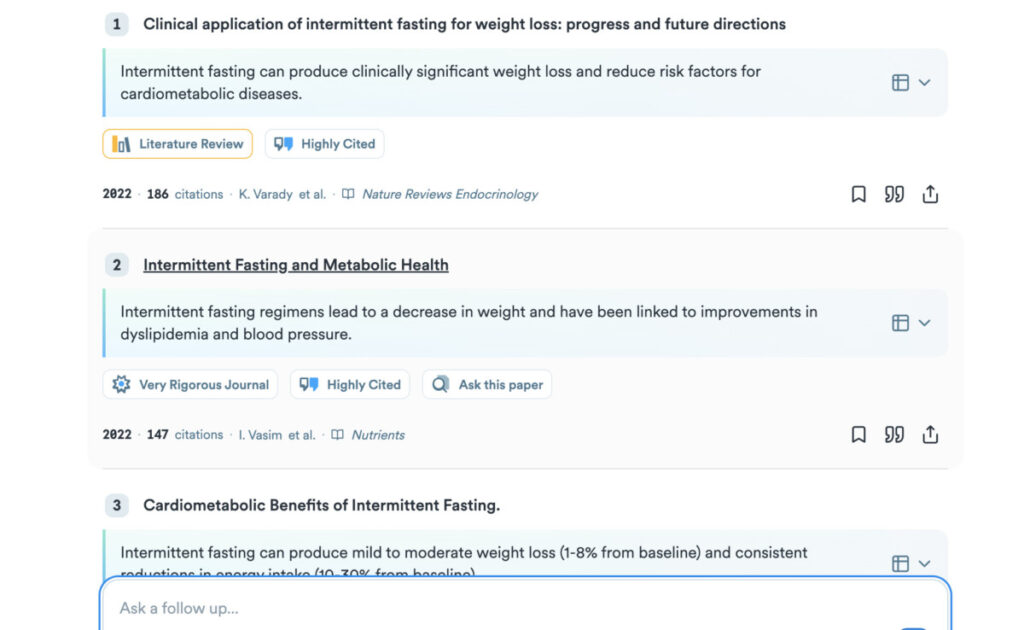Expand summary chevron for result 3
Image resolution: width=1024 pixels, height=630 pixels.
924,563
